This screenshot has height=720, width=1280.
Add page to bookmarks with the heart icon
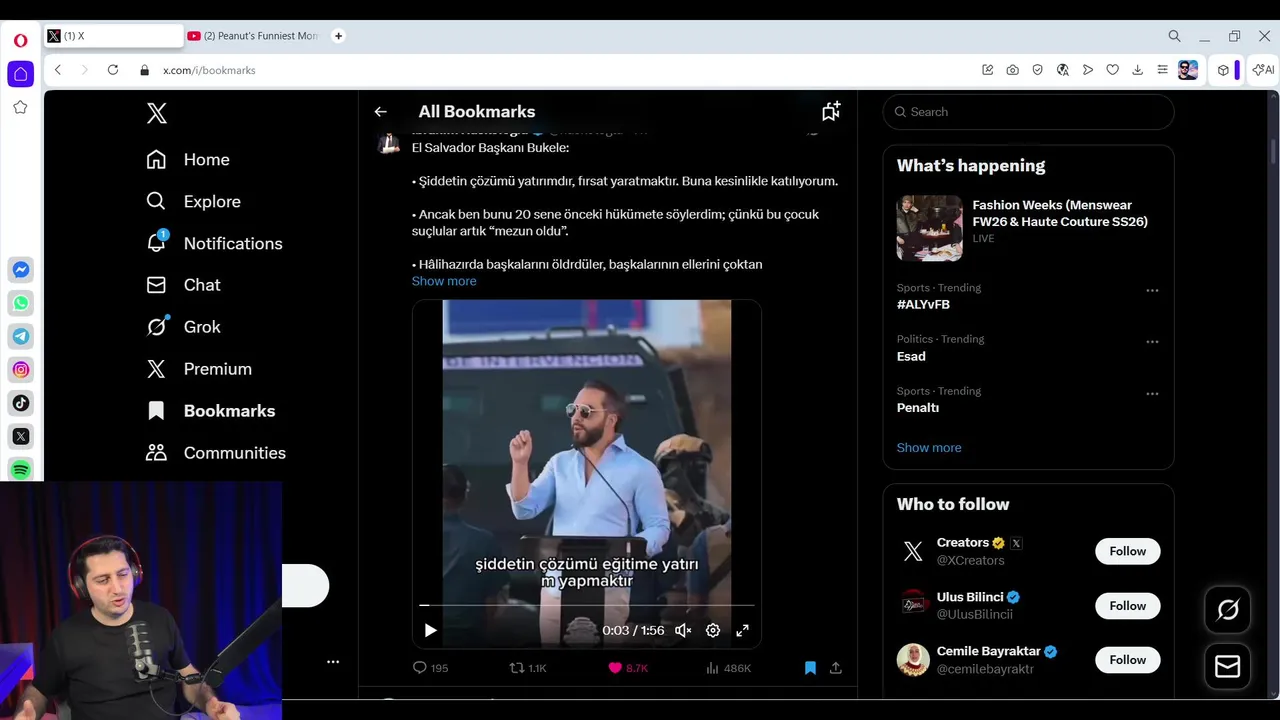click(x=1112, y=70)
